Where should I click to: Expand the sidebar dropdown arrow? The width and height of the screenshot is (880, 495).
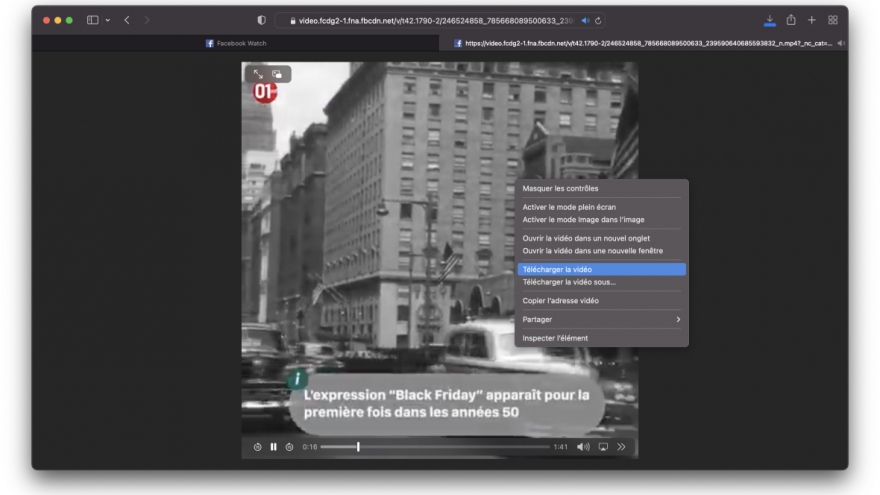click(107, 20)
